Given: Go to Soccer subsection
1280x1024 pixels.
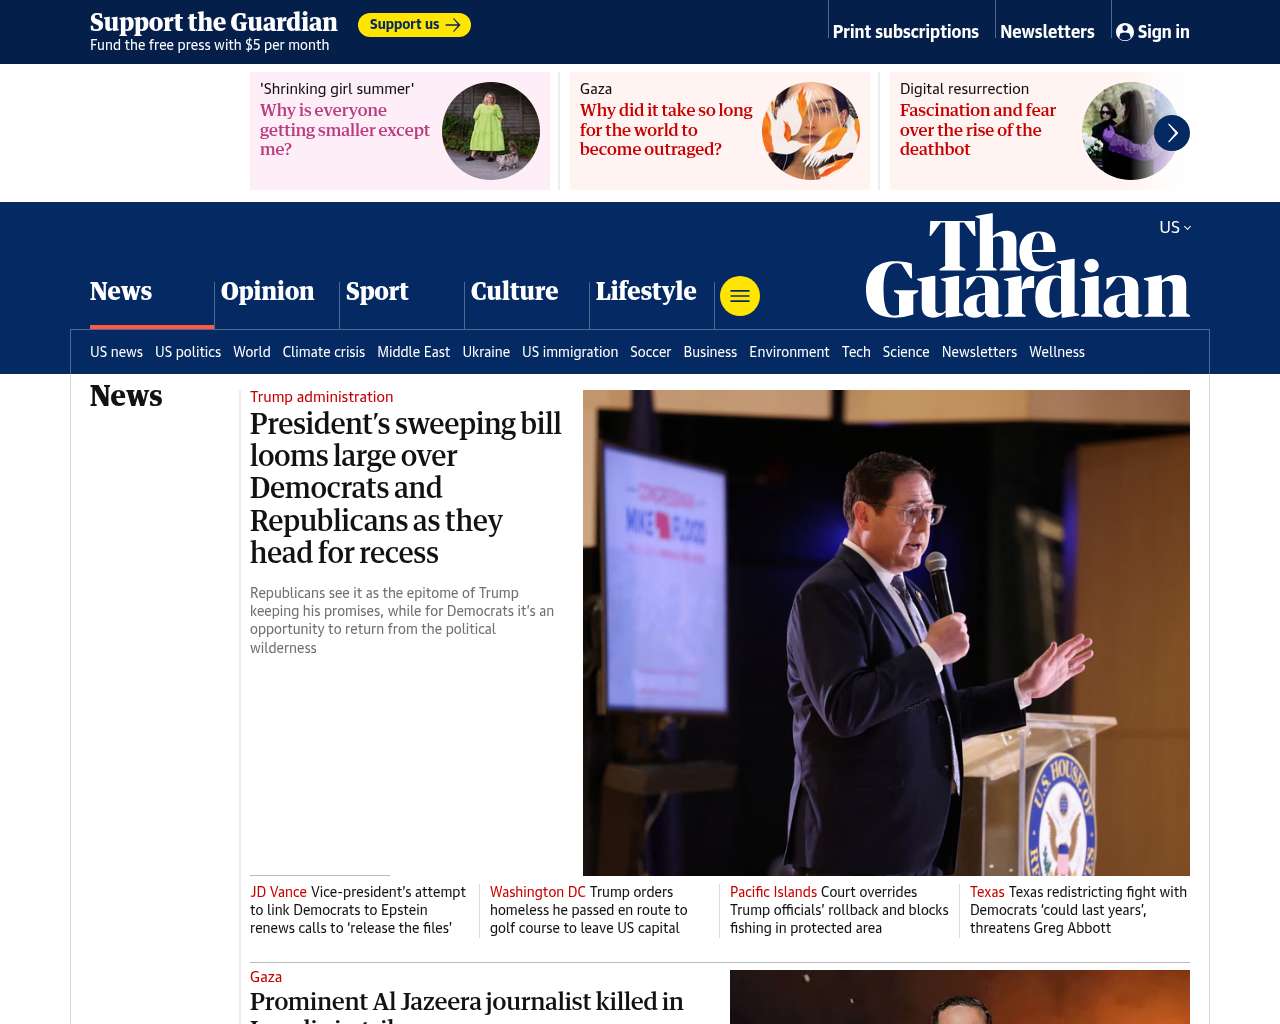Looking at the screenshot, I should [x=650, y=352].
